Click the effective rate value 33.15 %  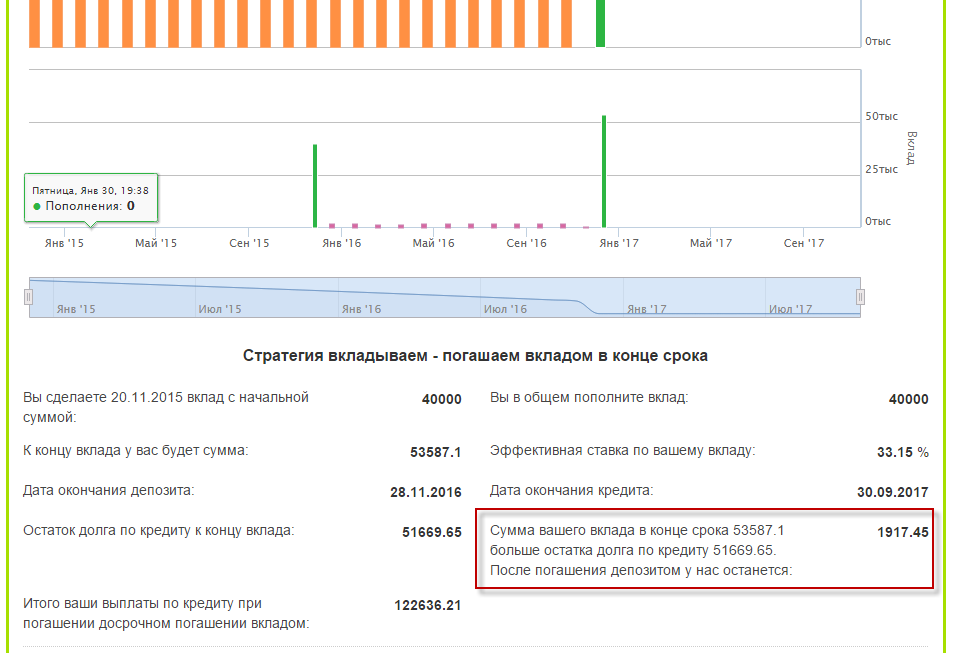pyautogui.click(x=902, y=452)
